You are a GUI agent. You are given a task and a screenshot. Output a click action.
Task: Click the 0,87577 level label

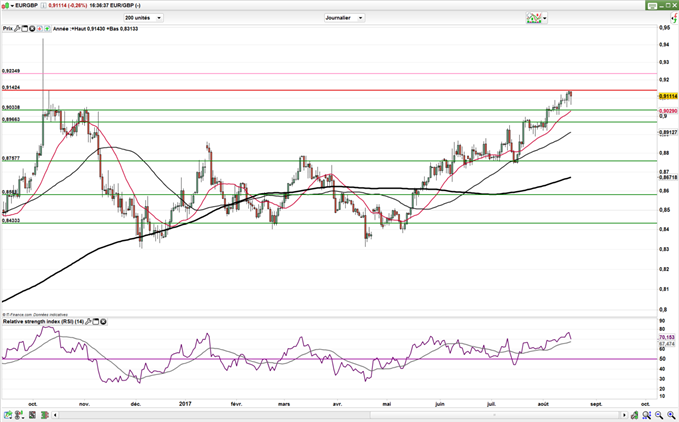(x=11, y=158)
